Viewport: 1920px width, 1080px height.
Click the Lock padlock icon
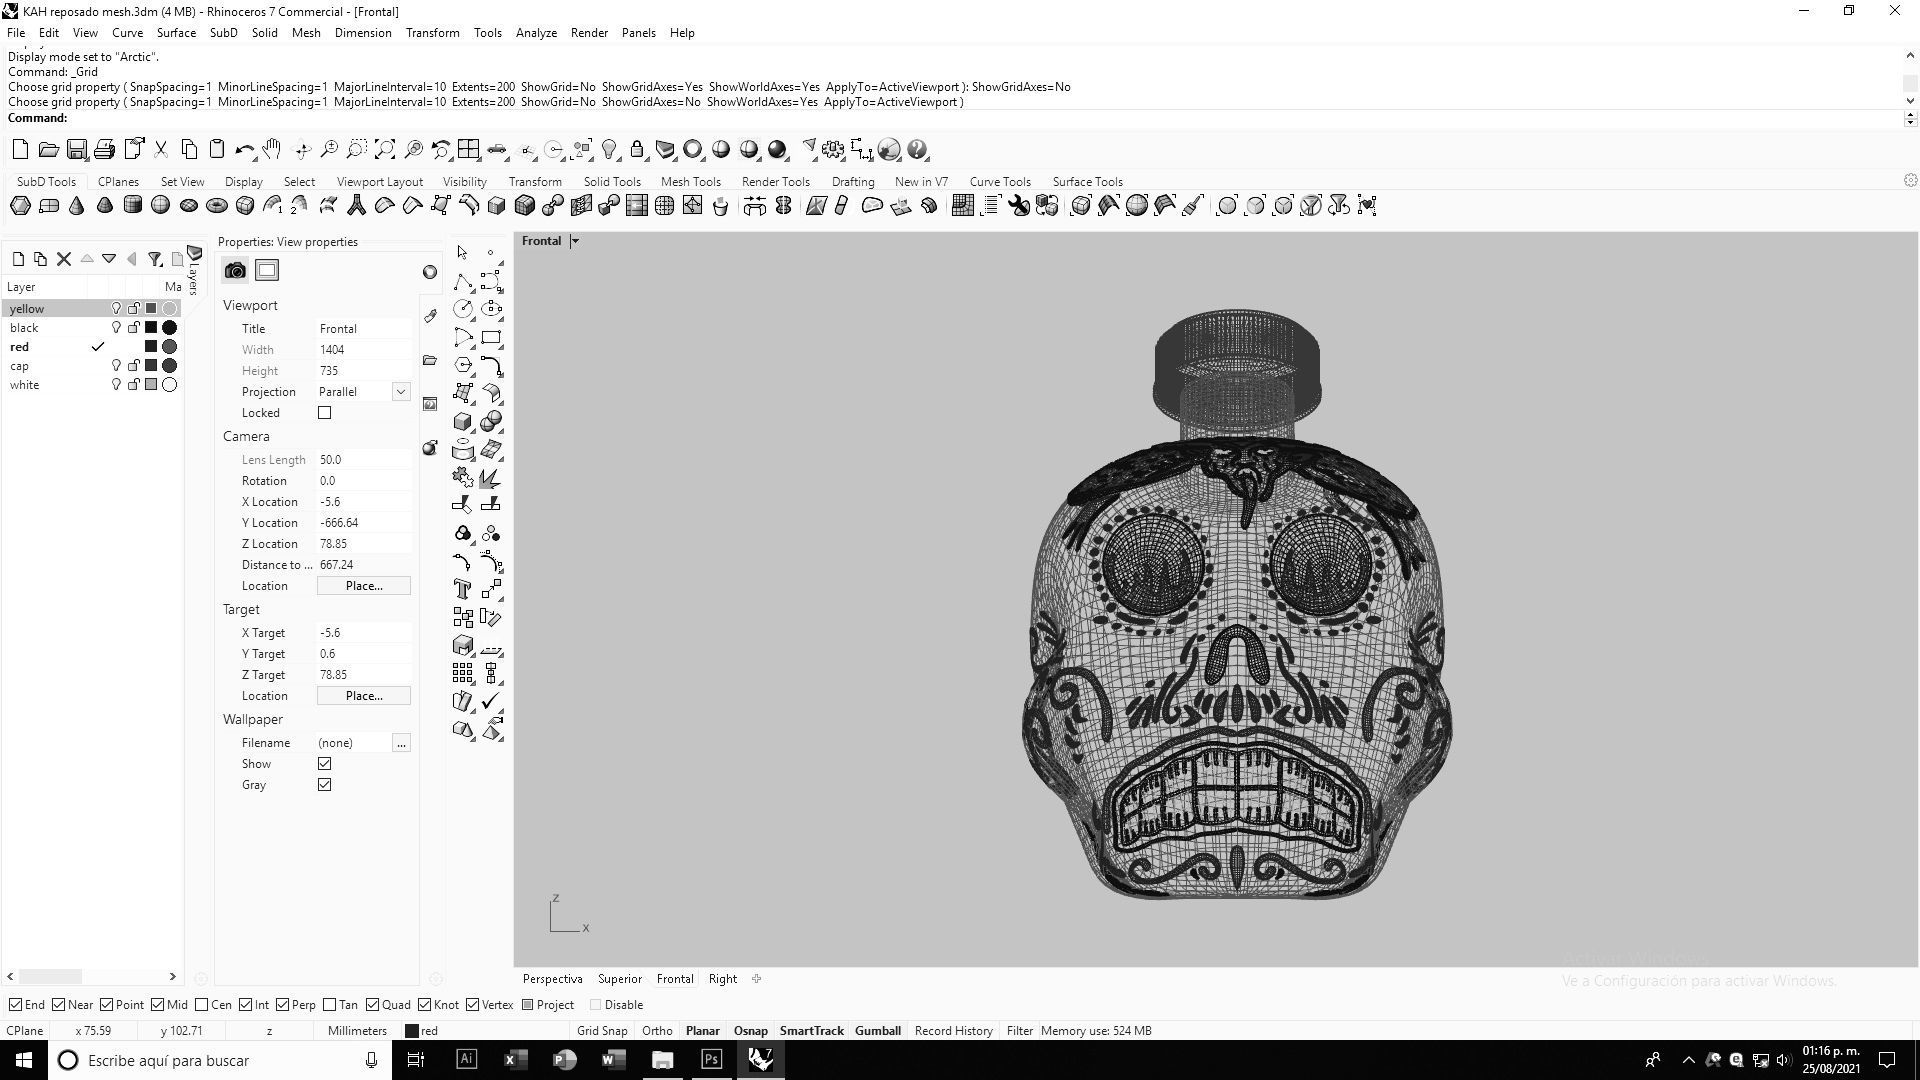click(637, 150)
